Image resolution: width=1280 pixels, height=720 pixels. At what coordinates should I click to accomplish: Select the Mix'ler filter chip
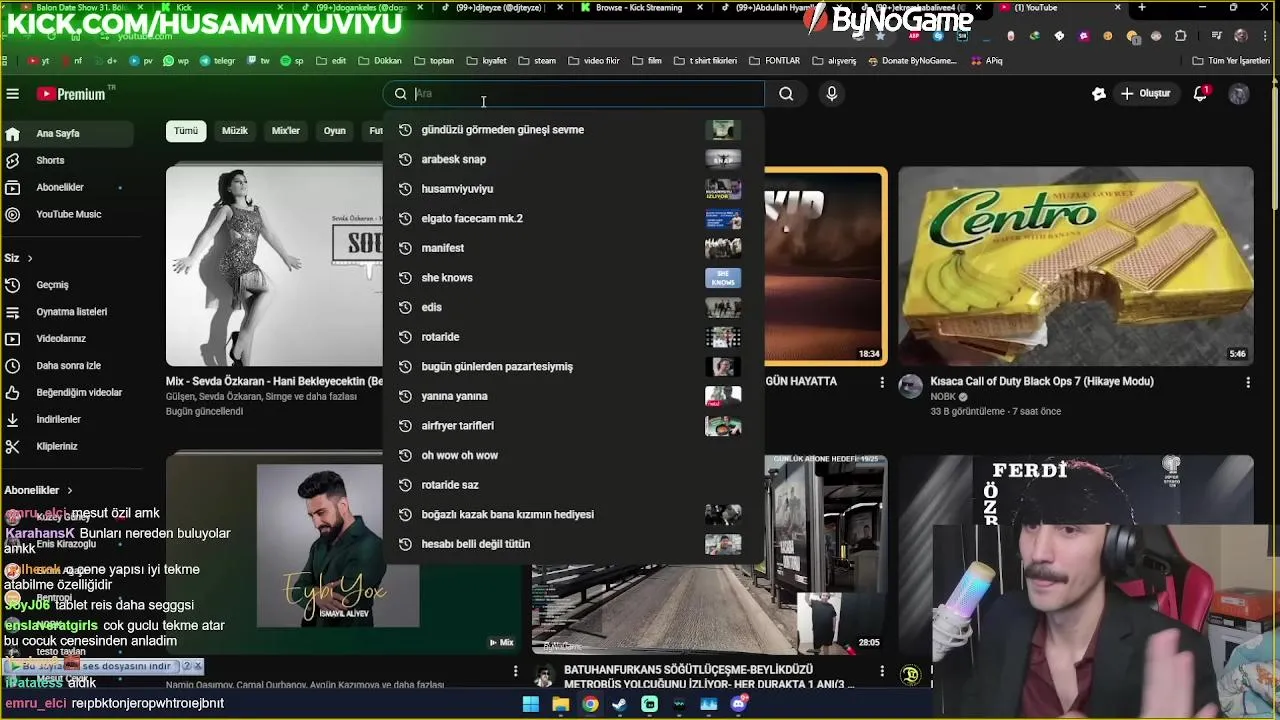coord(286,131)
